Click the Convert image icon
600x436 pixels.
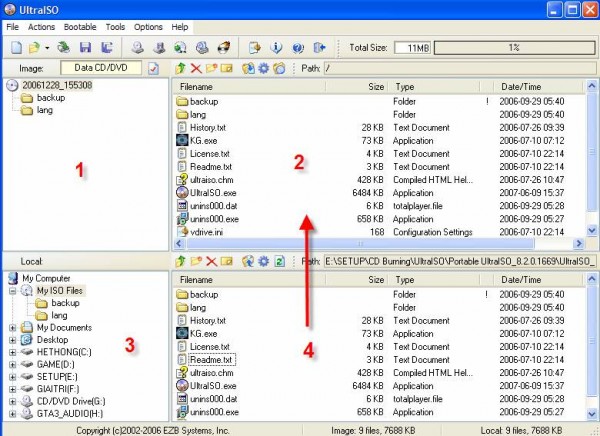tap(180, 47)
